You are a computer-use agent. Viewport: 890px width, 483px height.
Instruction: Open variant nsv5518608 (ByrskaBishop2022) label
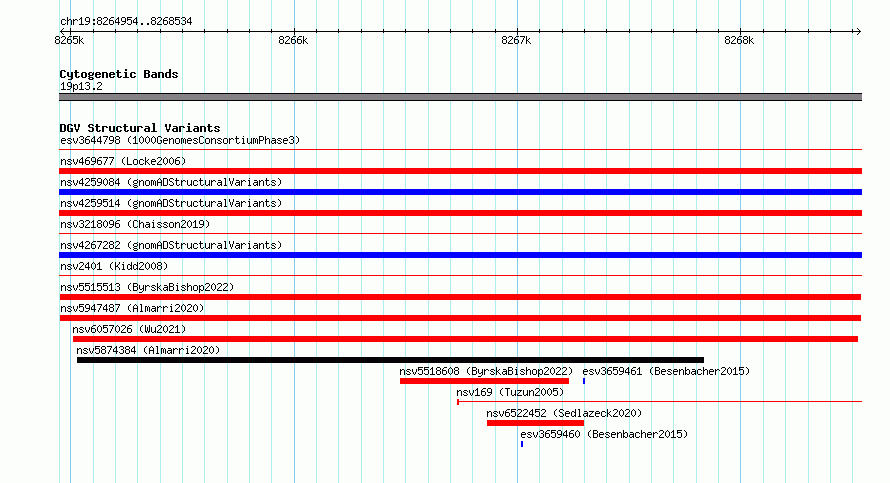point(486,371)
